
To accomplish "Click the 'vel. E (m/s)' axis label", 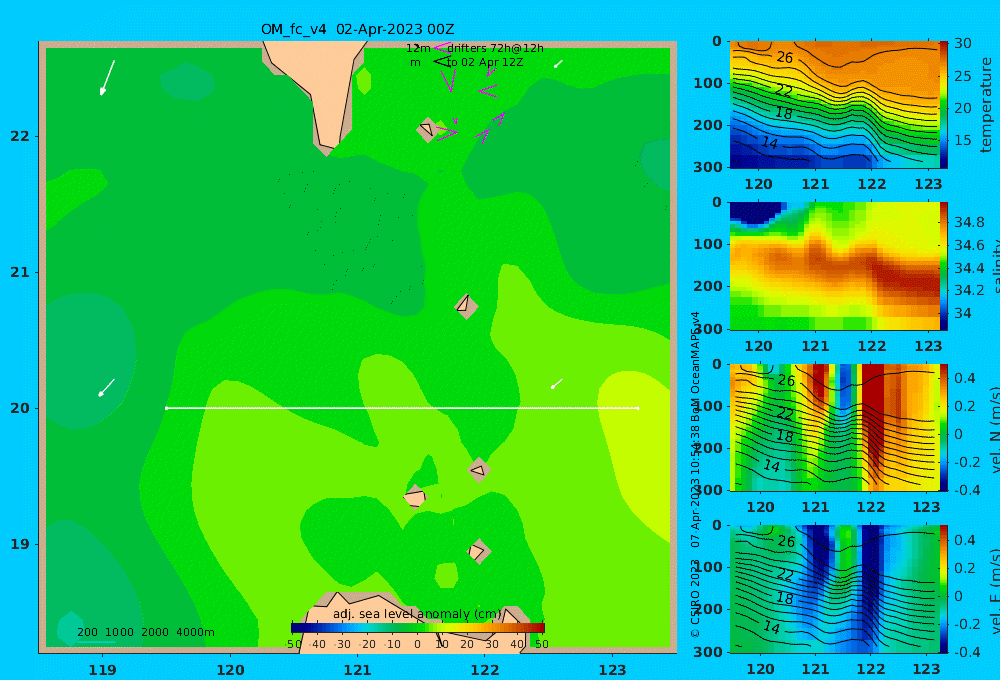I will click(994, 591).
